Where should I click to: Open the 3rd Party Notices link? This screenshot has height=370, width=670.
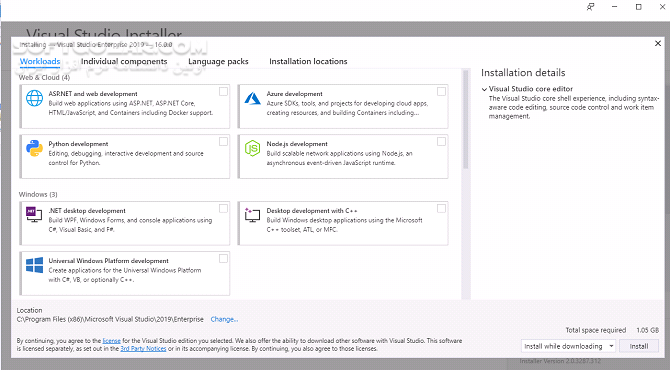click(x=143, y=349)
